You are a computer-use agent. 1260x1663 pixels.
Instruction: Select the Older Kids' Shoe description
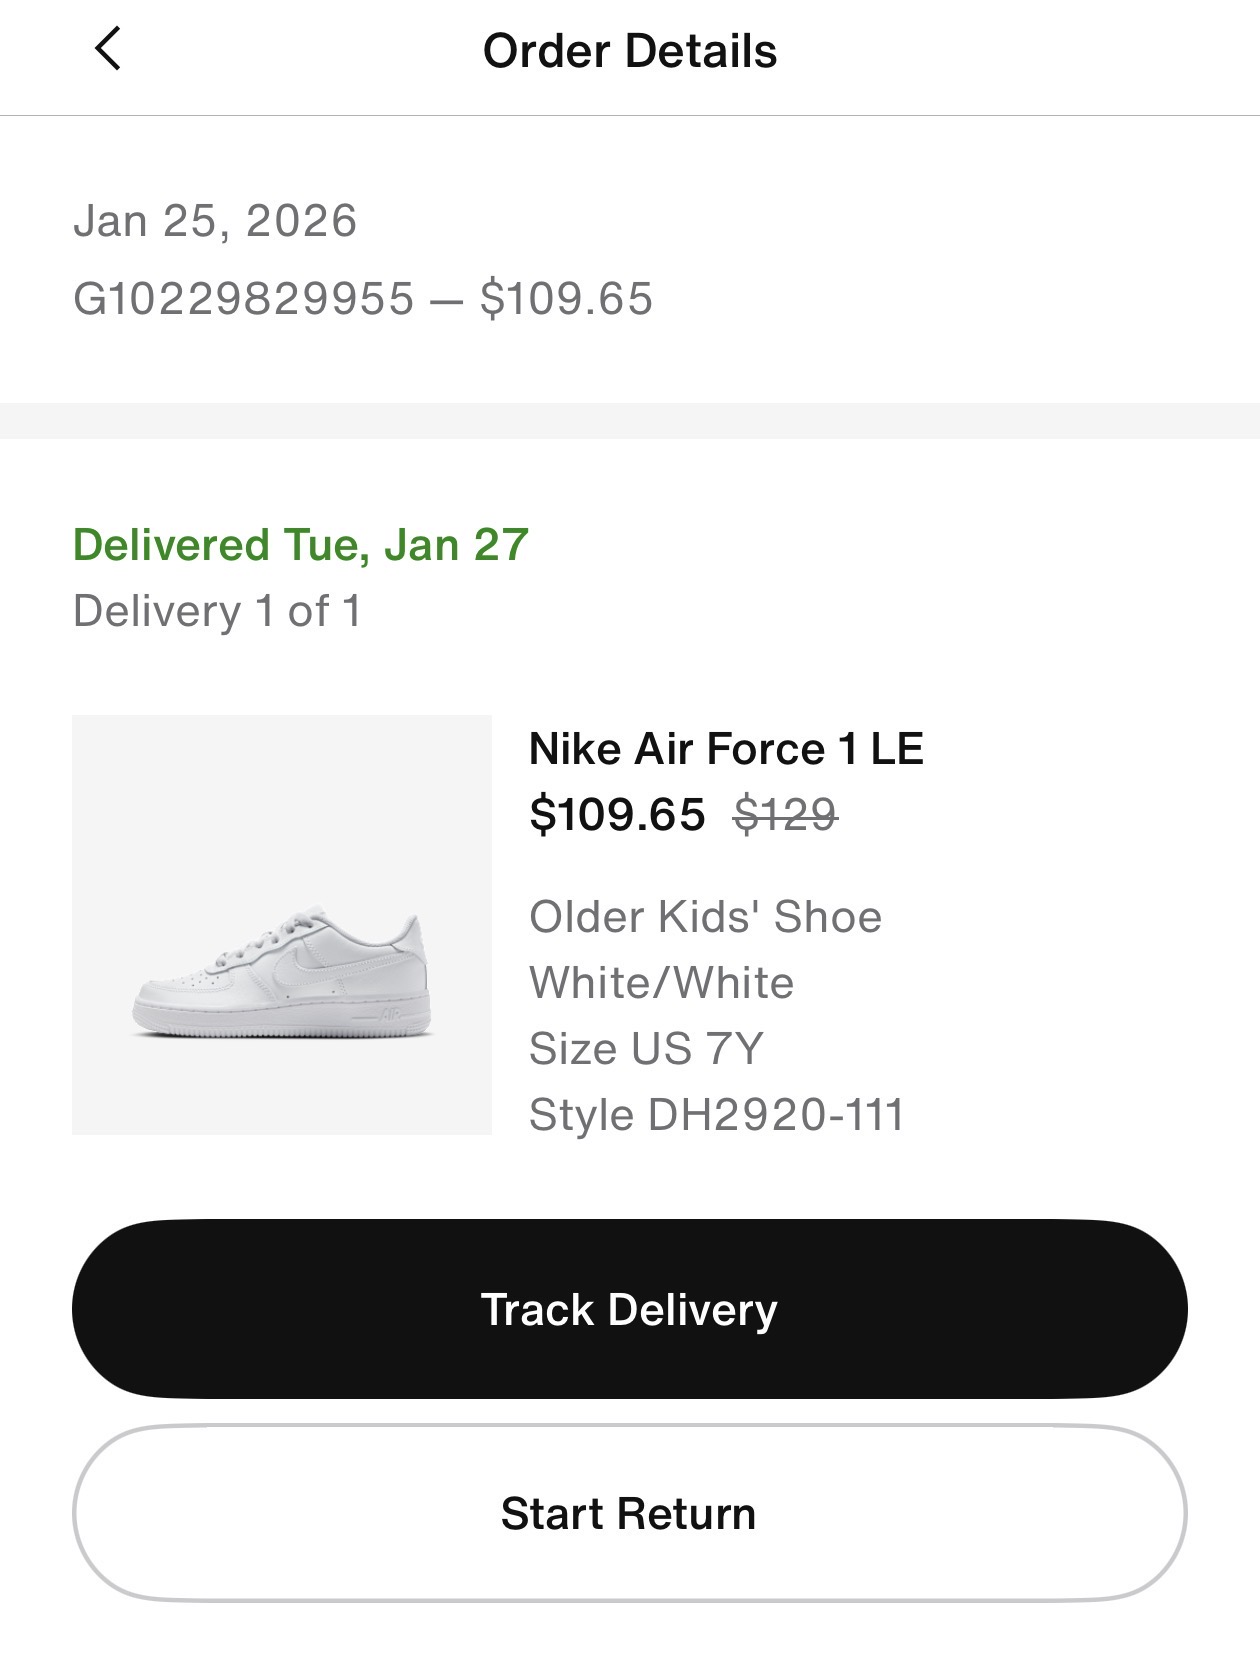coord(705,917)
